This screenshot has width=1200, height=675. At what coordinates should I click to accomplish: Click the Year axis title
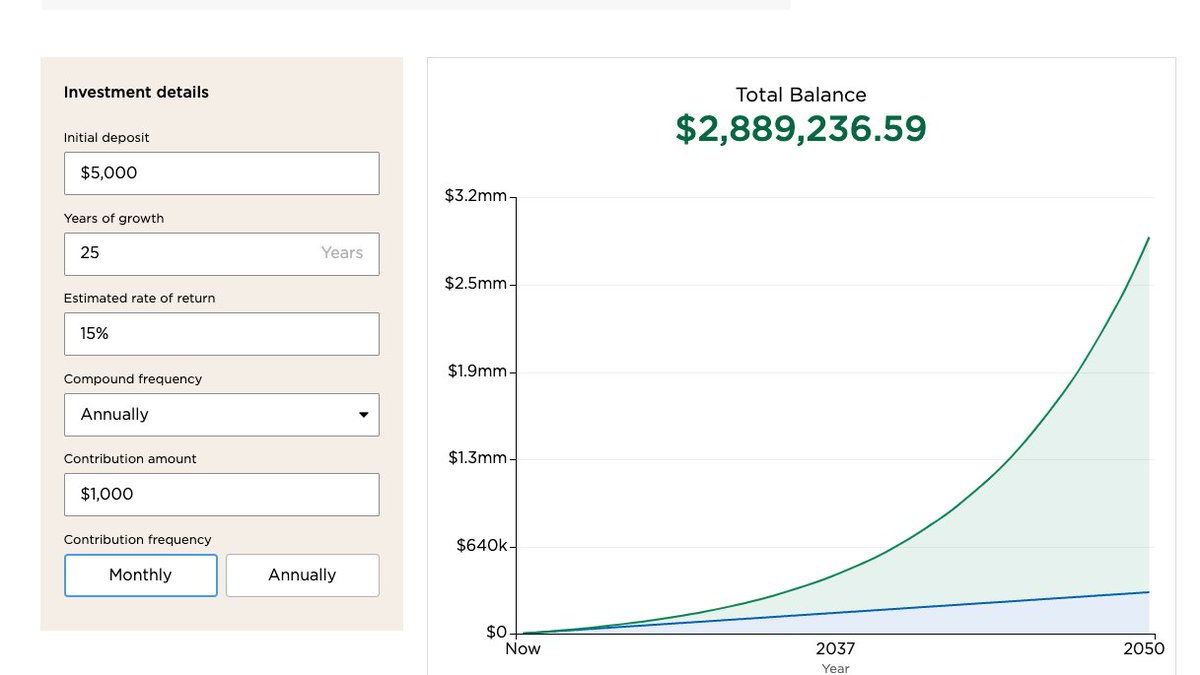[x=836, y=668]
